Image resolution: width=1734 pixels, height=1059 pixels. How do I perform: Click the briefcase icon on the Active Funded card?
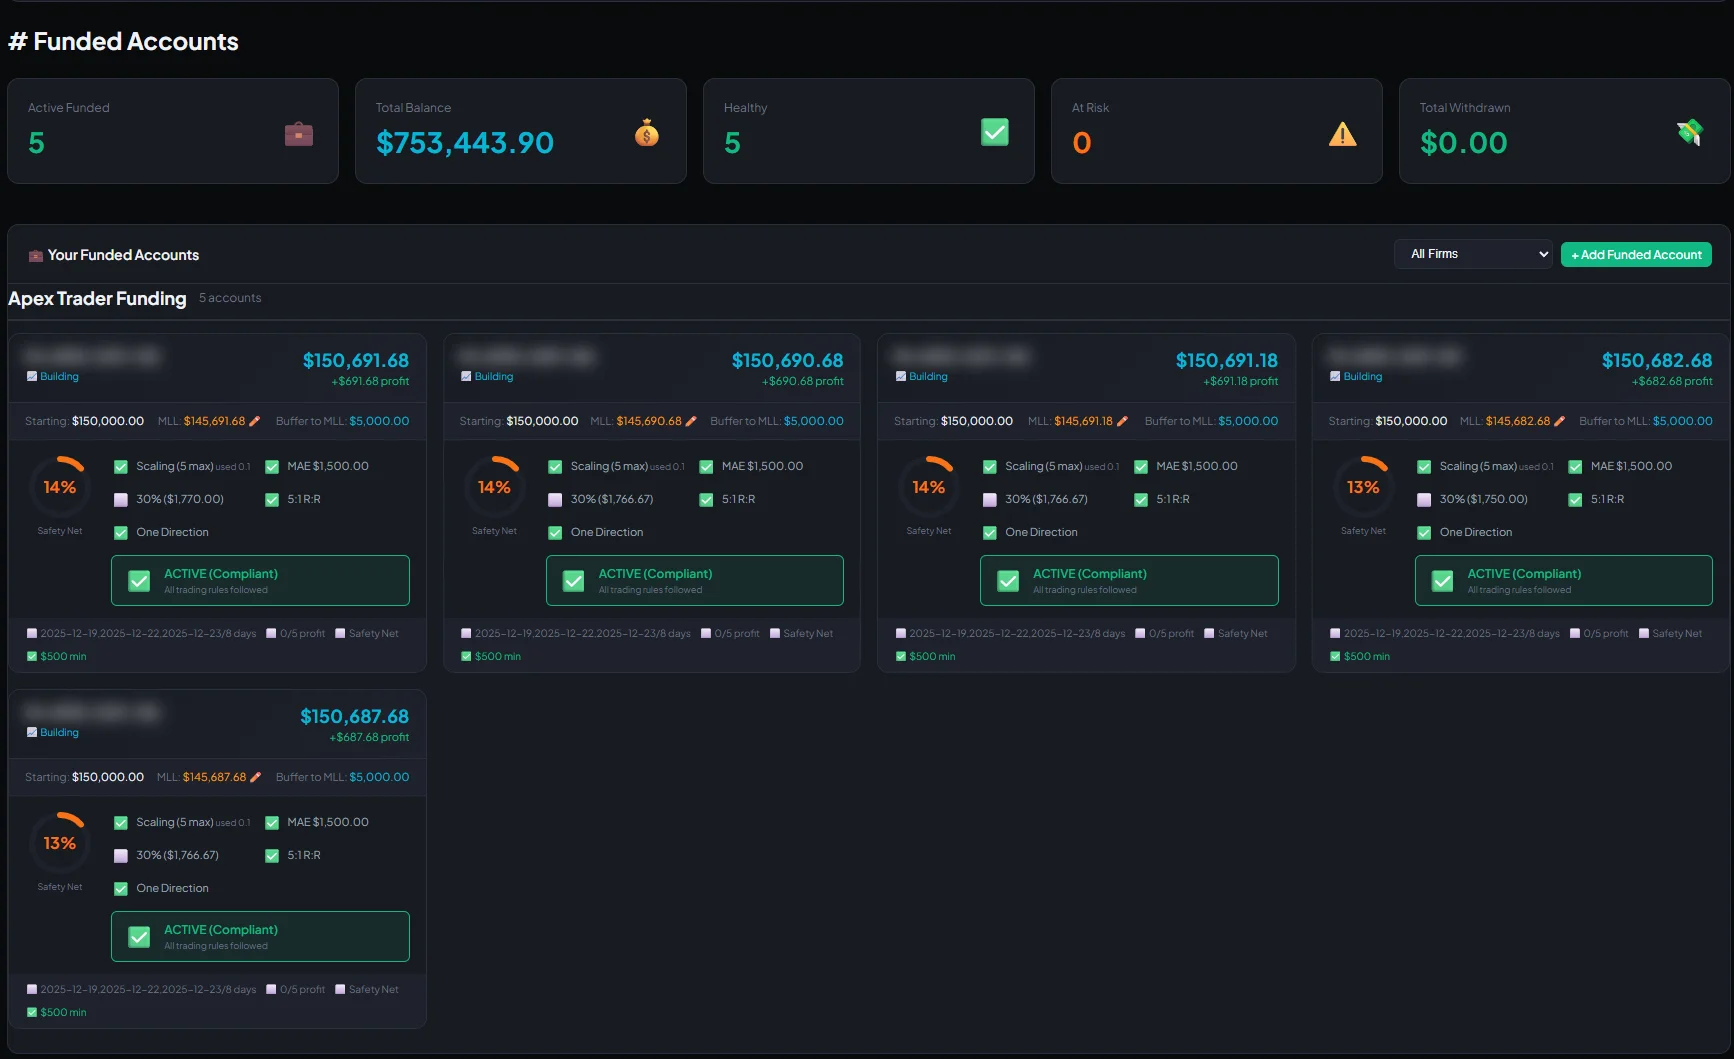tap(297, 133)
